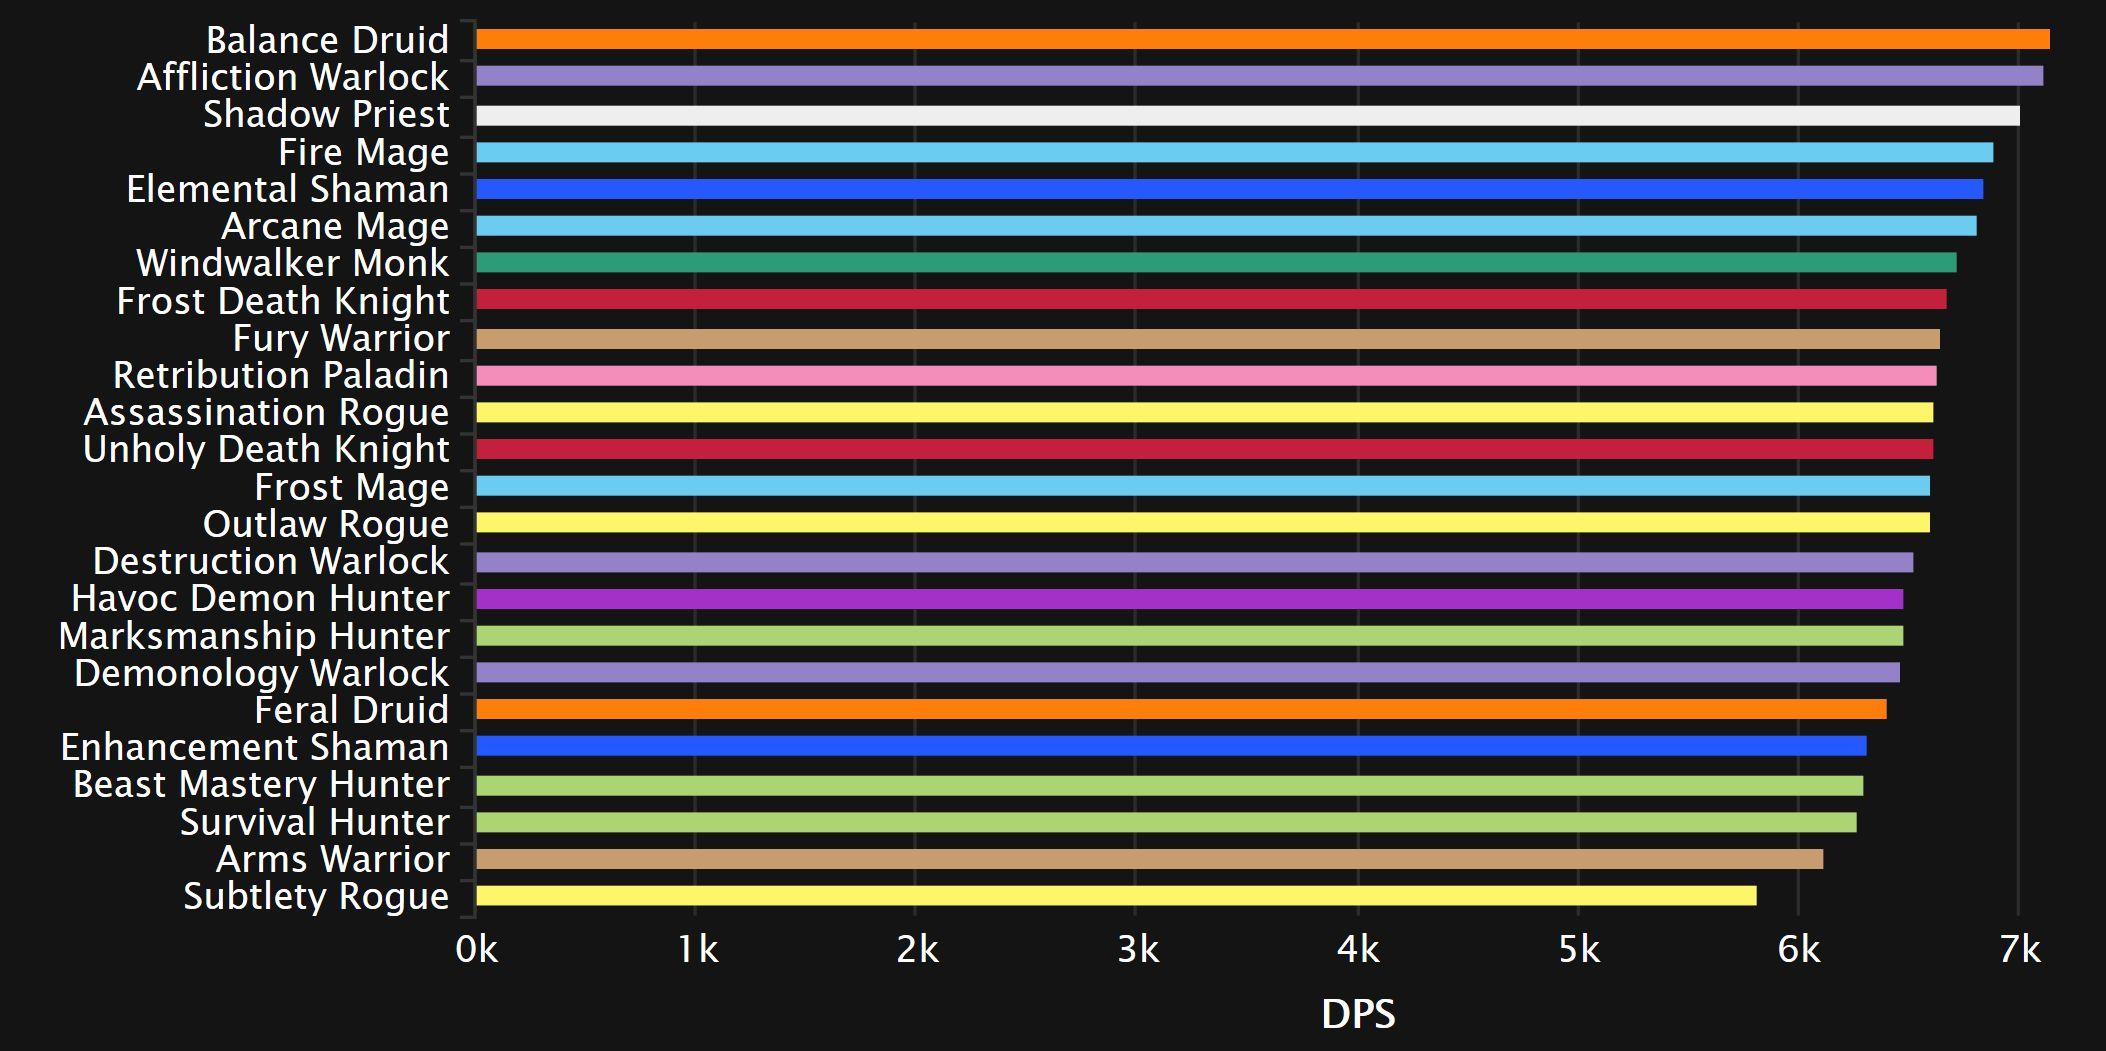Select the red Frost Death Knight bar
Viewport: 2106px width, 1051px height.
(x=1211, y=299)
